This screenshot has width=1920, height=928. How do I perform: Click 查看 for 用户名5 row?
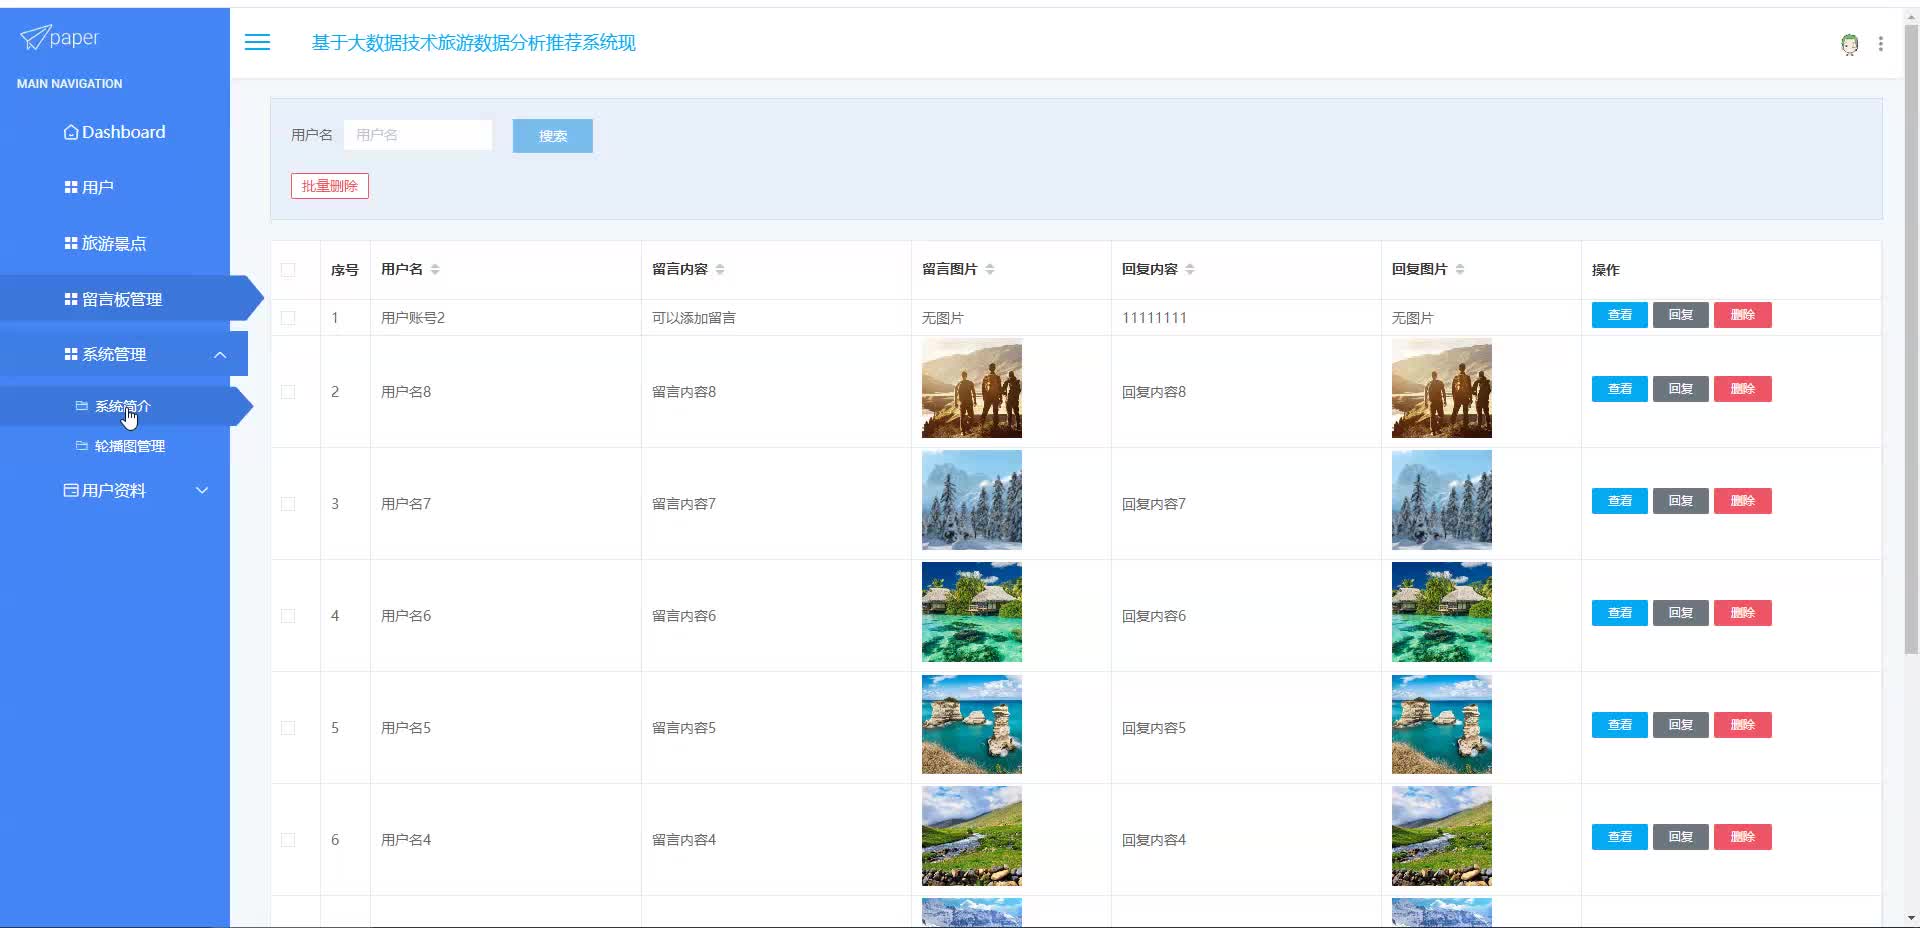point(1620,725)
